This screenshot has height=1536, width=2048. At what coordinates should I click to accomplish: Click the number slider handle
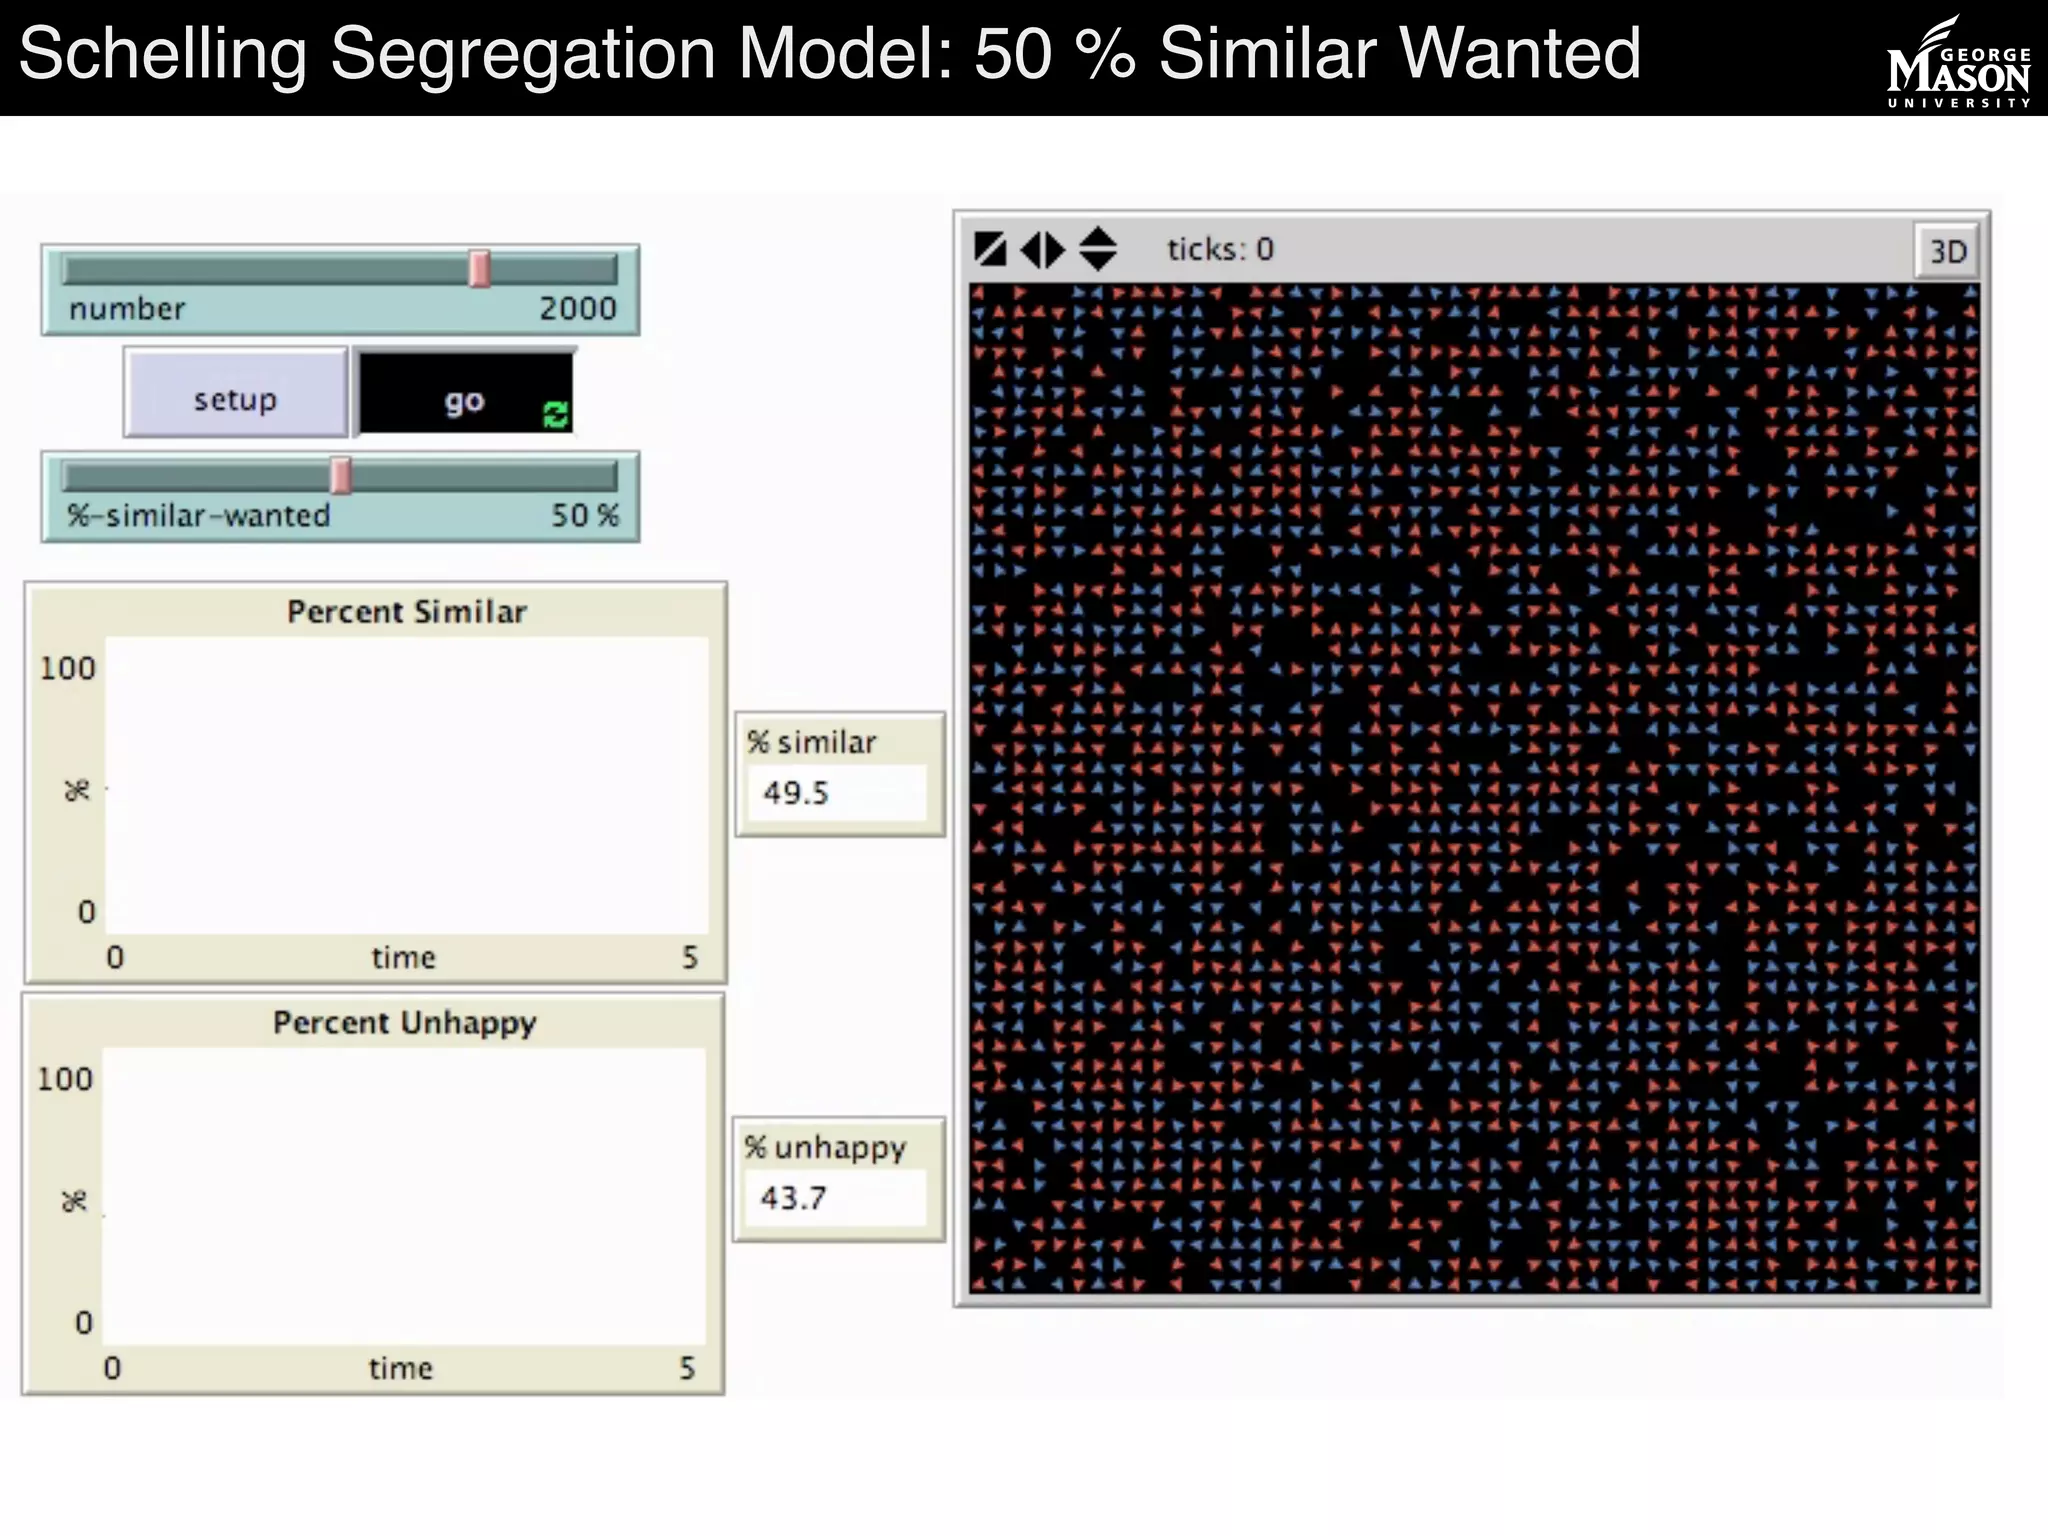point(480,269)
